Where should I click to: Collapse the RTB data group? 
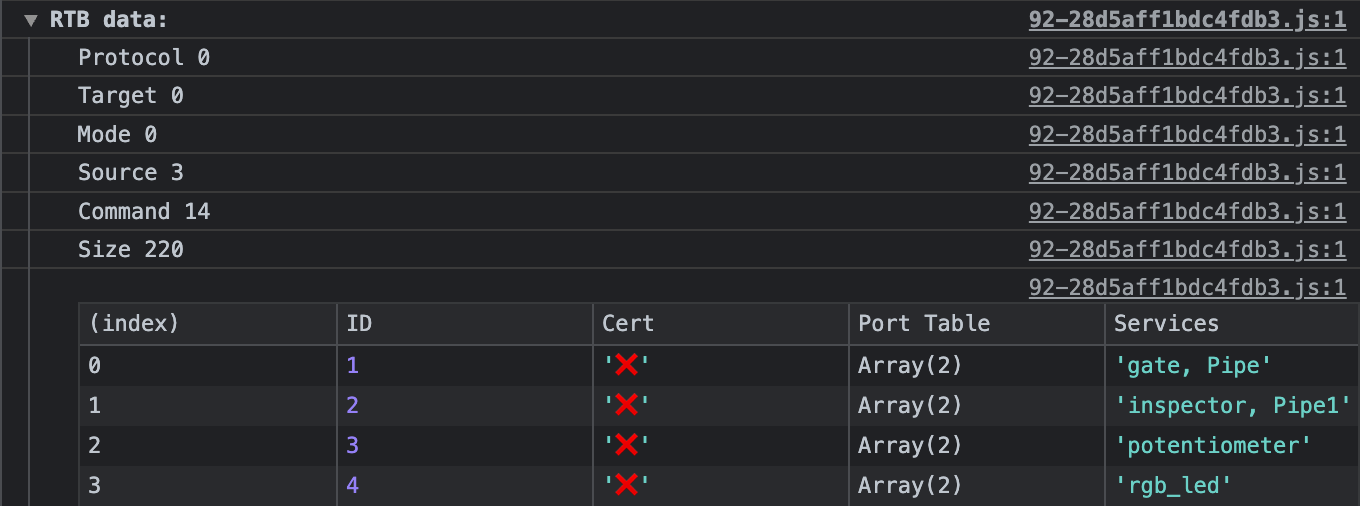(x=31, y=20)
